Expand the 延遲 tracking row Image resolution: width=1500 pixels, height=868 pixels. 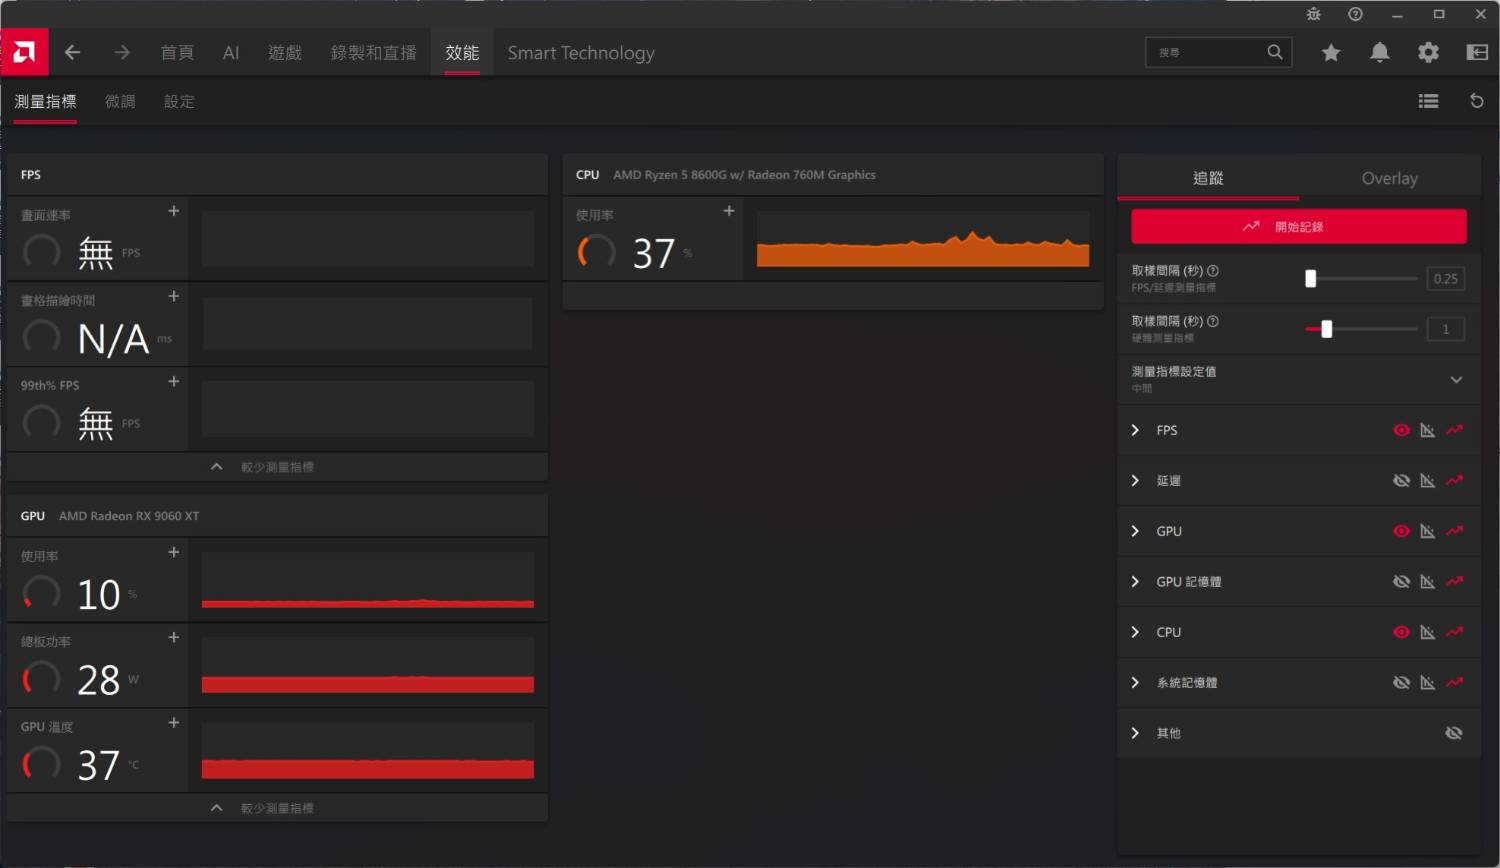coord(1135,481)
